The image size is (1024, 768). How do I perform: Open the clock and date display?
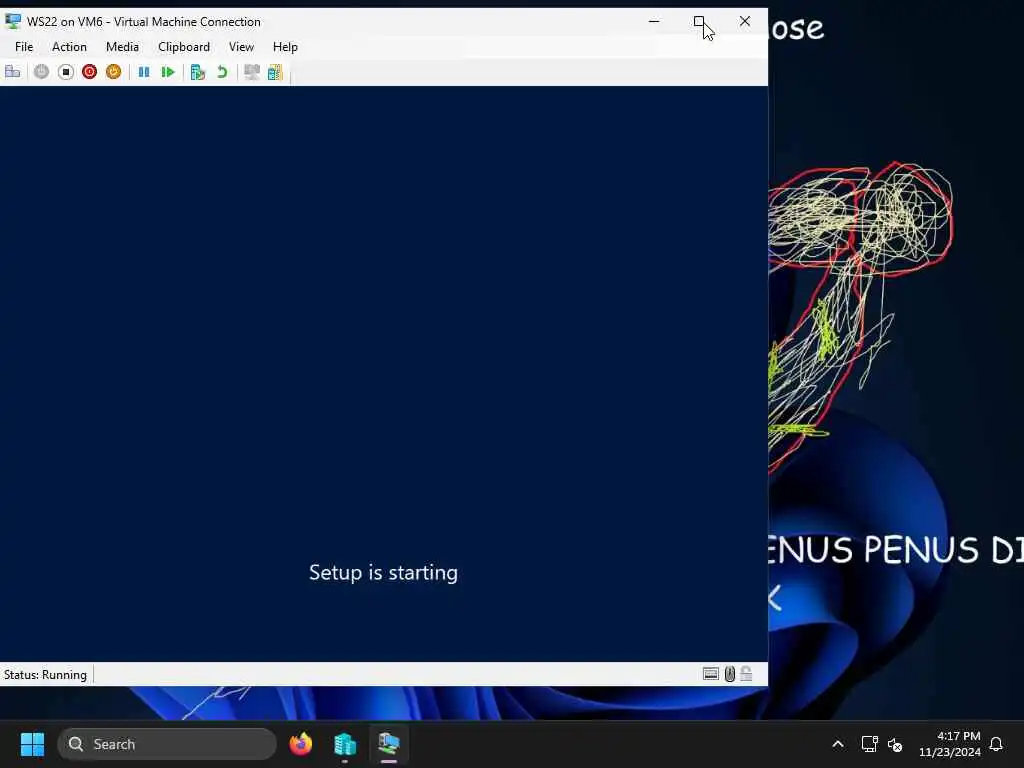[x=950, y=744]
